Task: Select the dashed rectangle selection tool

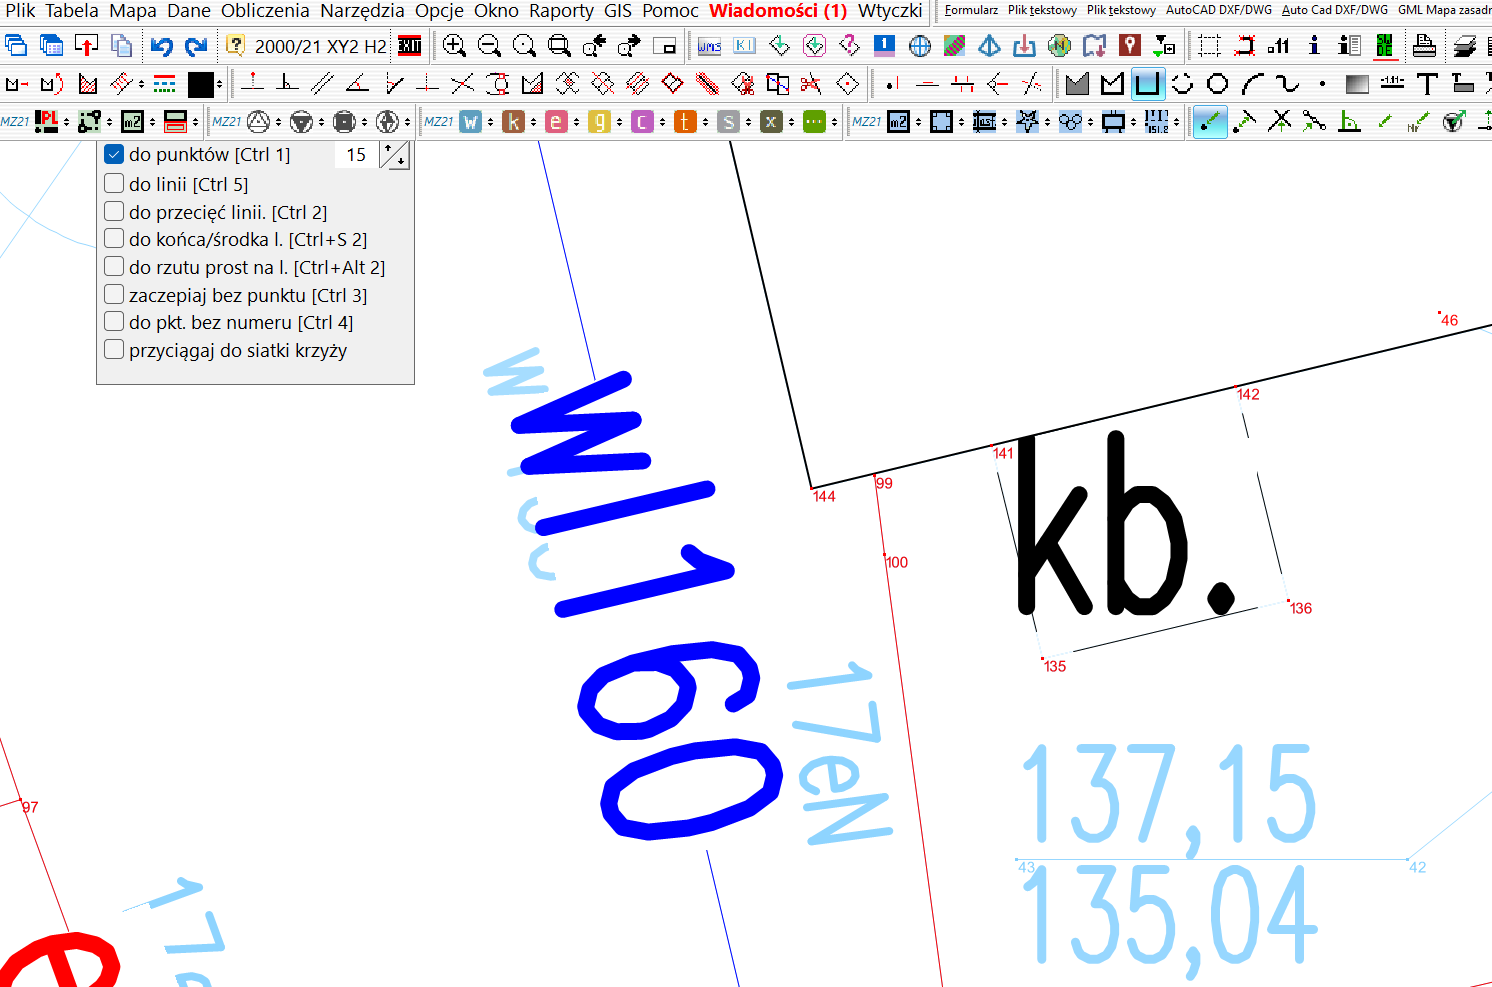Action: tap(1209, 46)
